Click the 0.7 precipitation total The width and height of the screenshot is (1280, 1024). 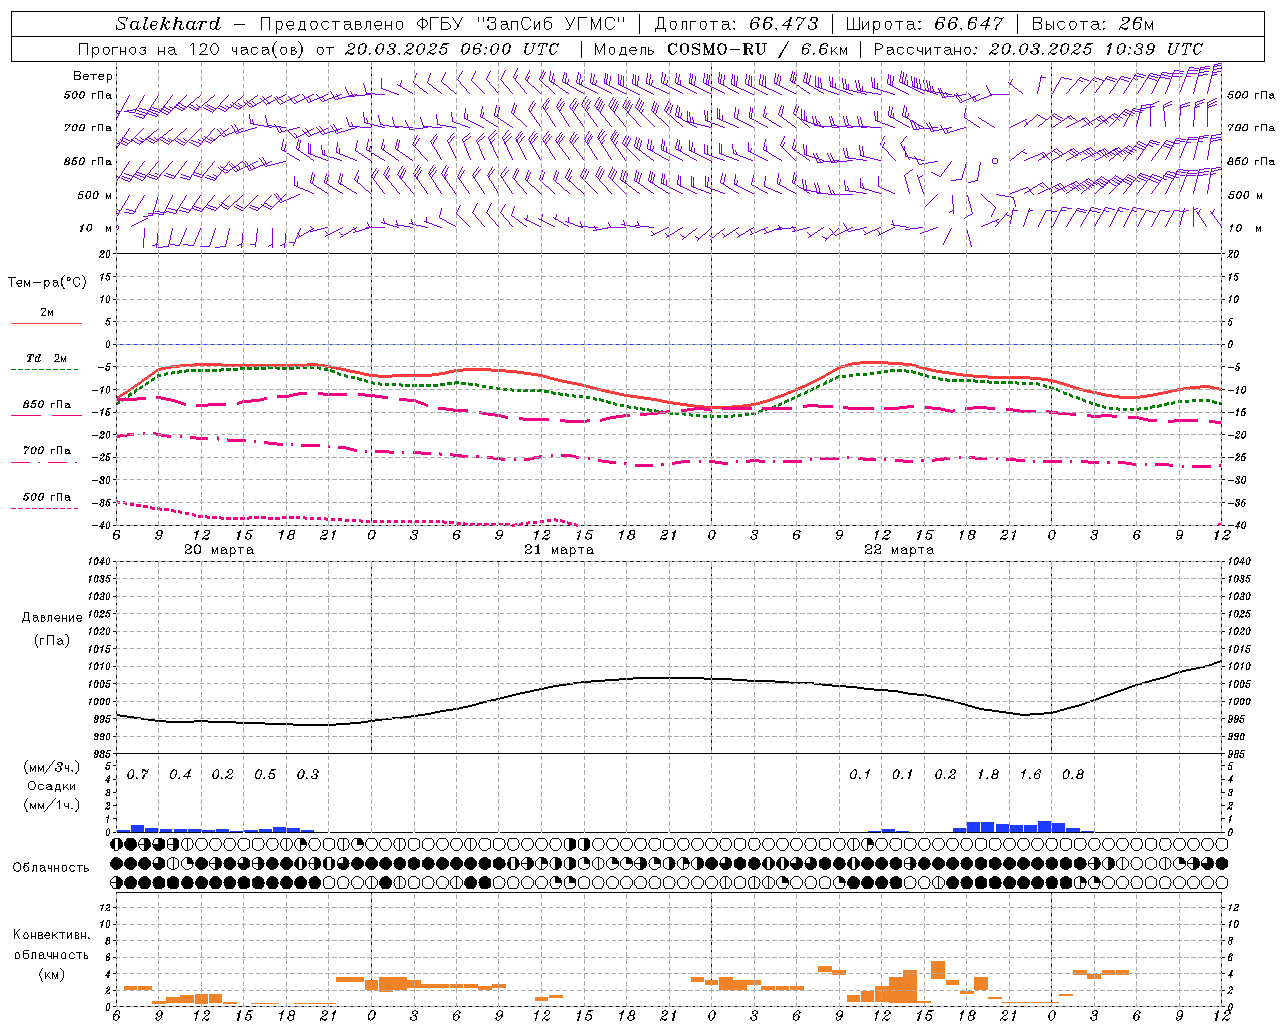138,775
